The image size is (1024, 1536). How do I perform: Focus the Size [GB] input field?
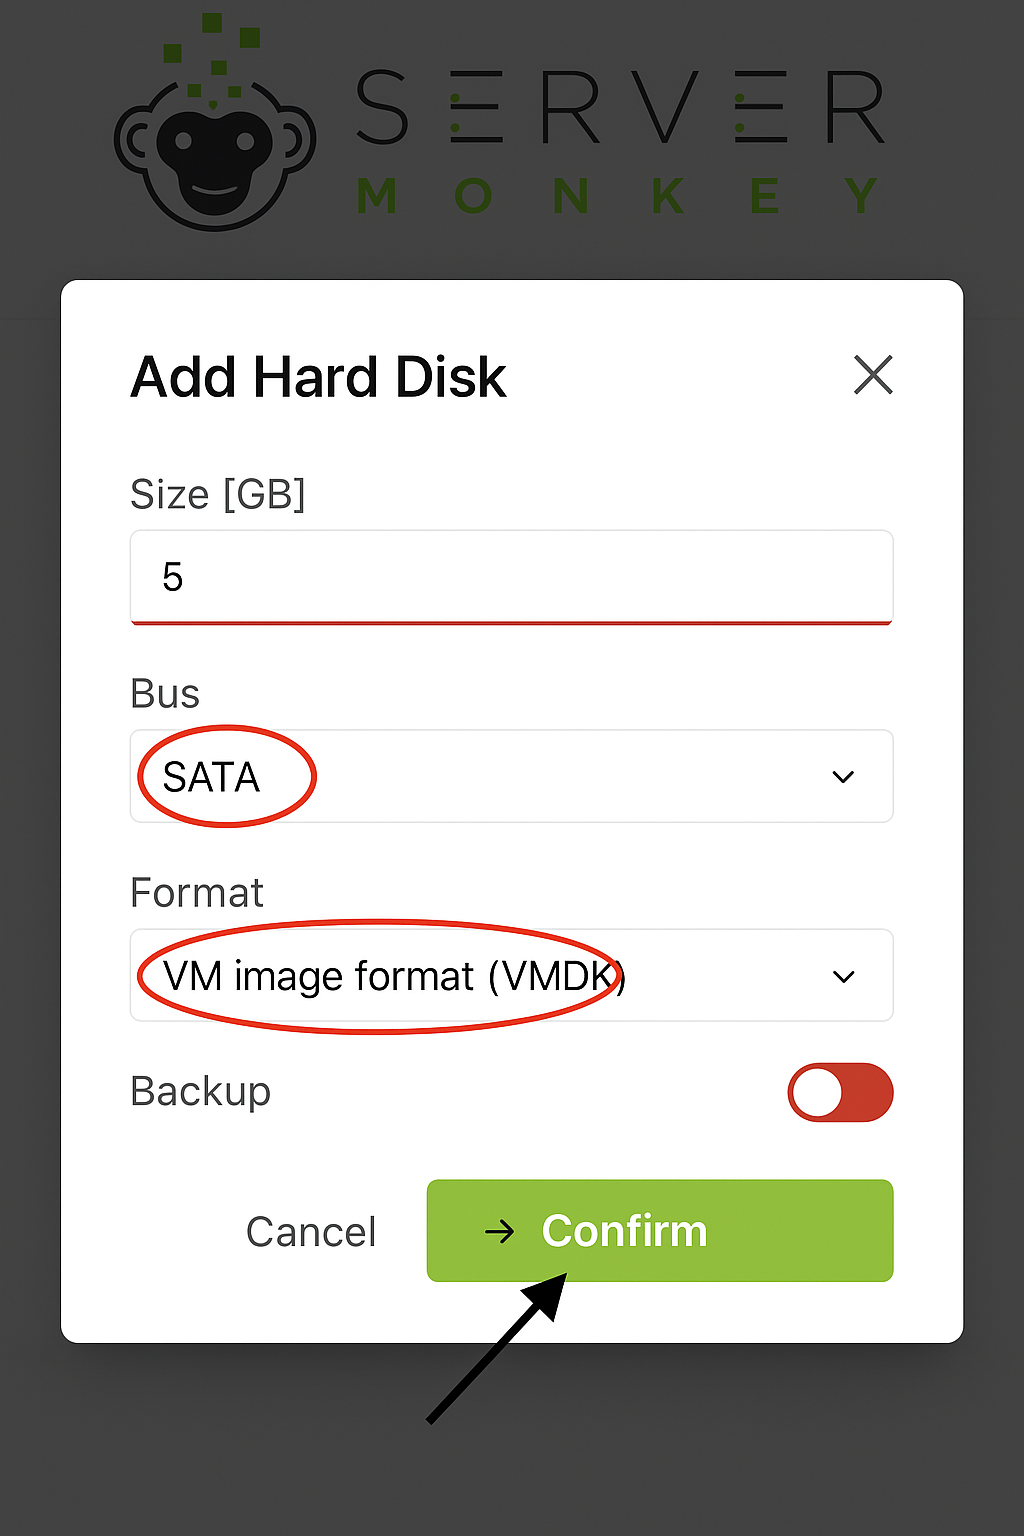(511, 577)
